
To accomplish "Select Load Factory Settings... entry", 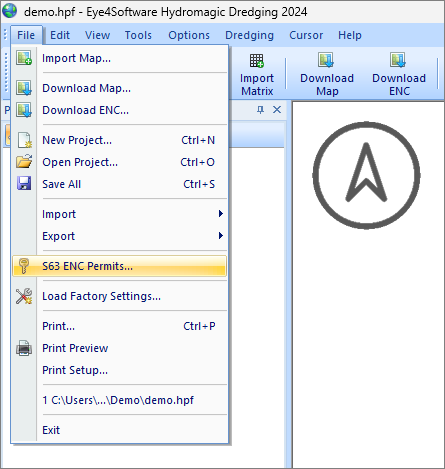I will click(x=119, y=296).
